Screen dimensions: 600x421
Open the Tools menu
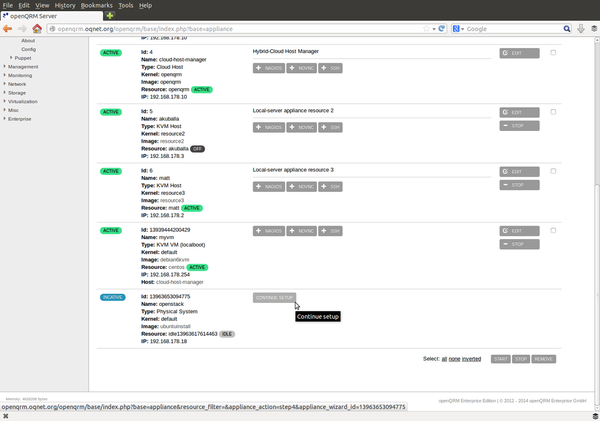(126, 5)
